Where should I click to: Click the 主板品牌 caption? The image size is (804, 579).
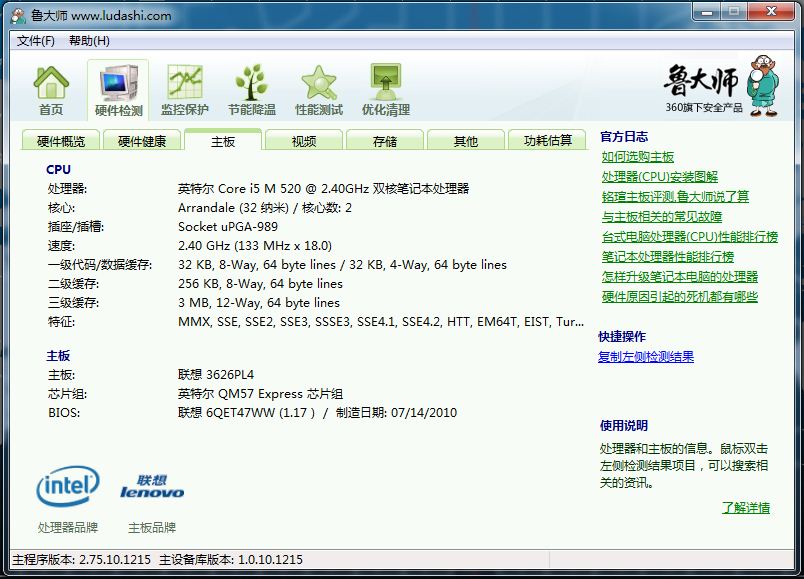[x=152, y=528]
